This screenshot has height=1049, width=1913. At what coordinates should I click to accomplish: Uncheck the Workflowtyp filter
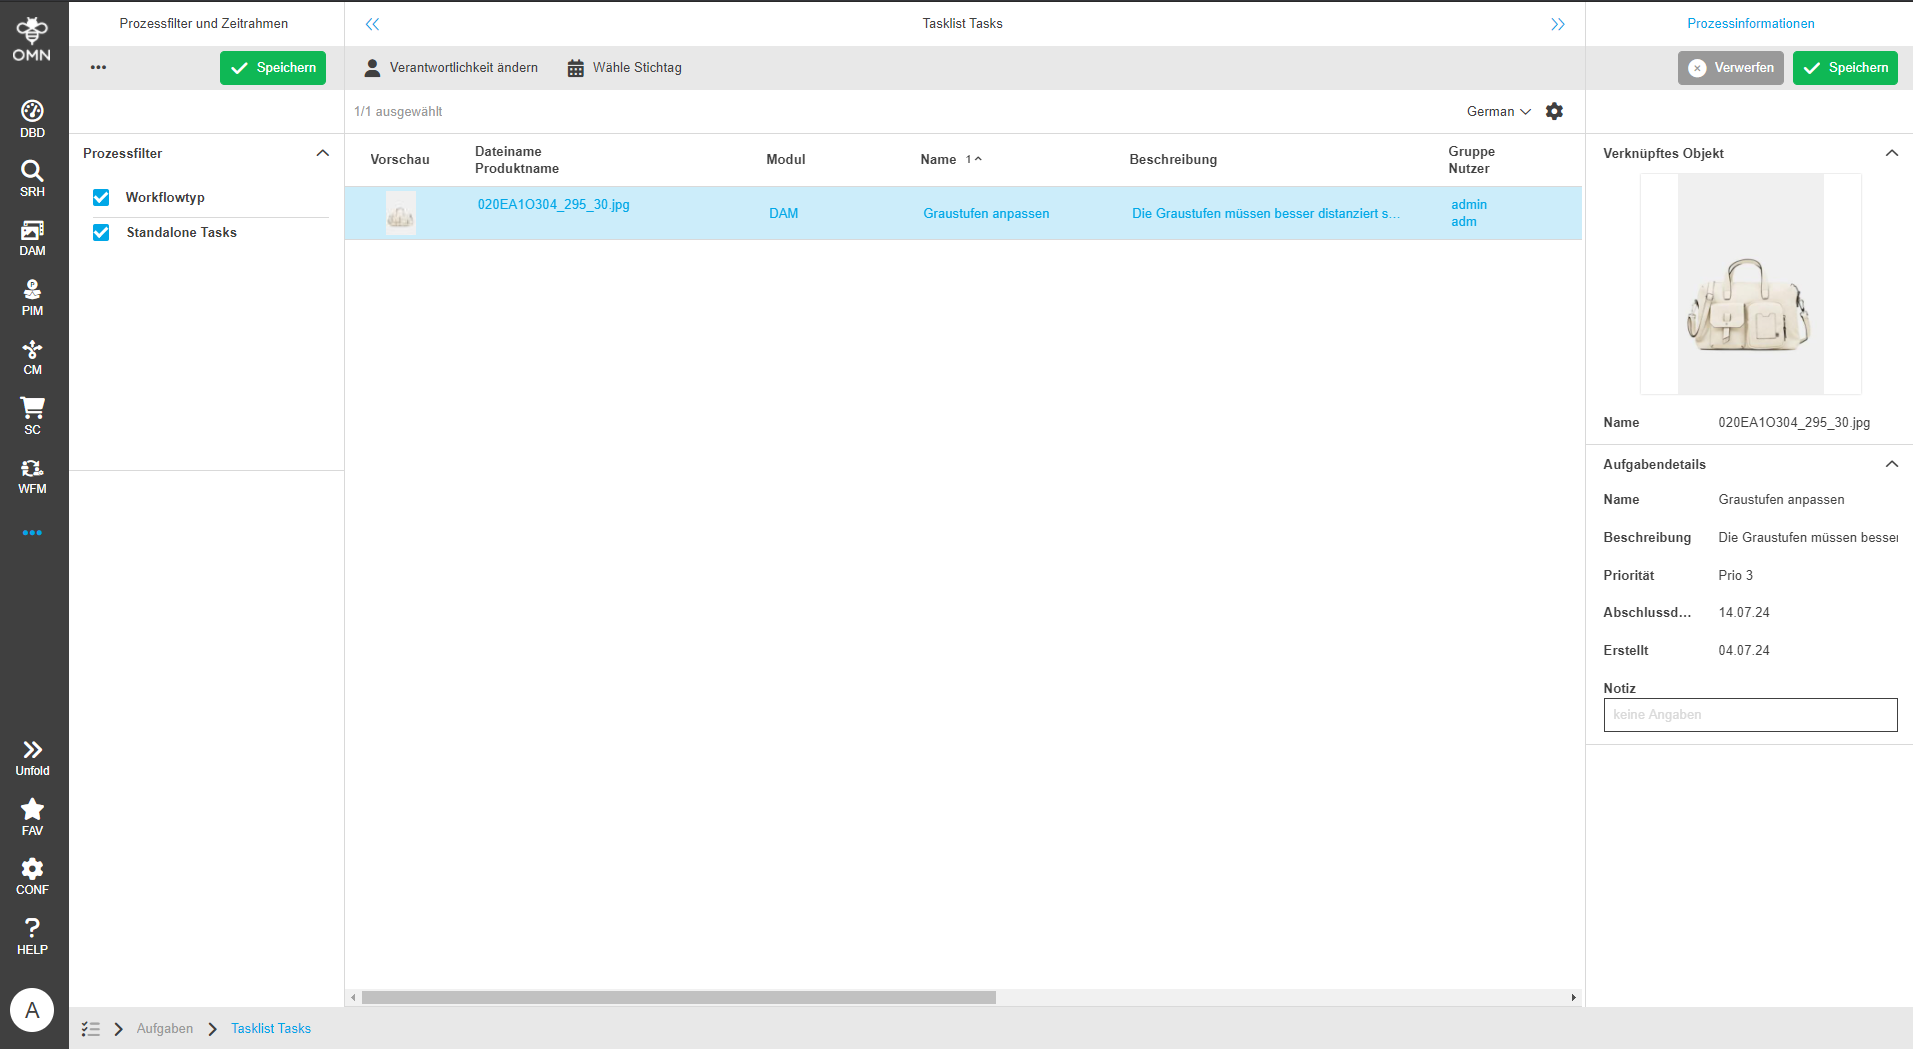click(x=101, y=197)
